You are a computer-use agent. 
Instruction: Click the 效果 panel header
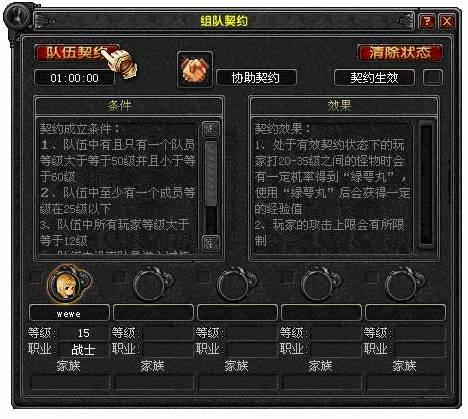(x=344, y=106)
